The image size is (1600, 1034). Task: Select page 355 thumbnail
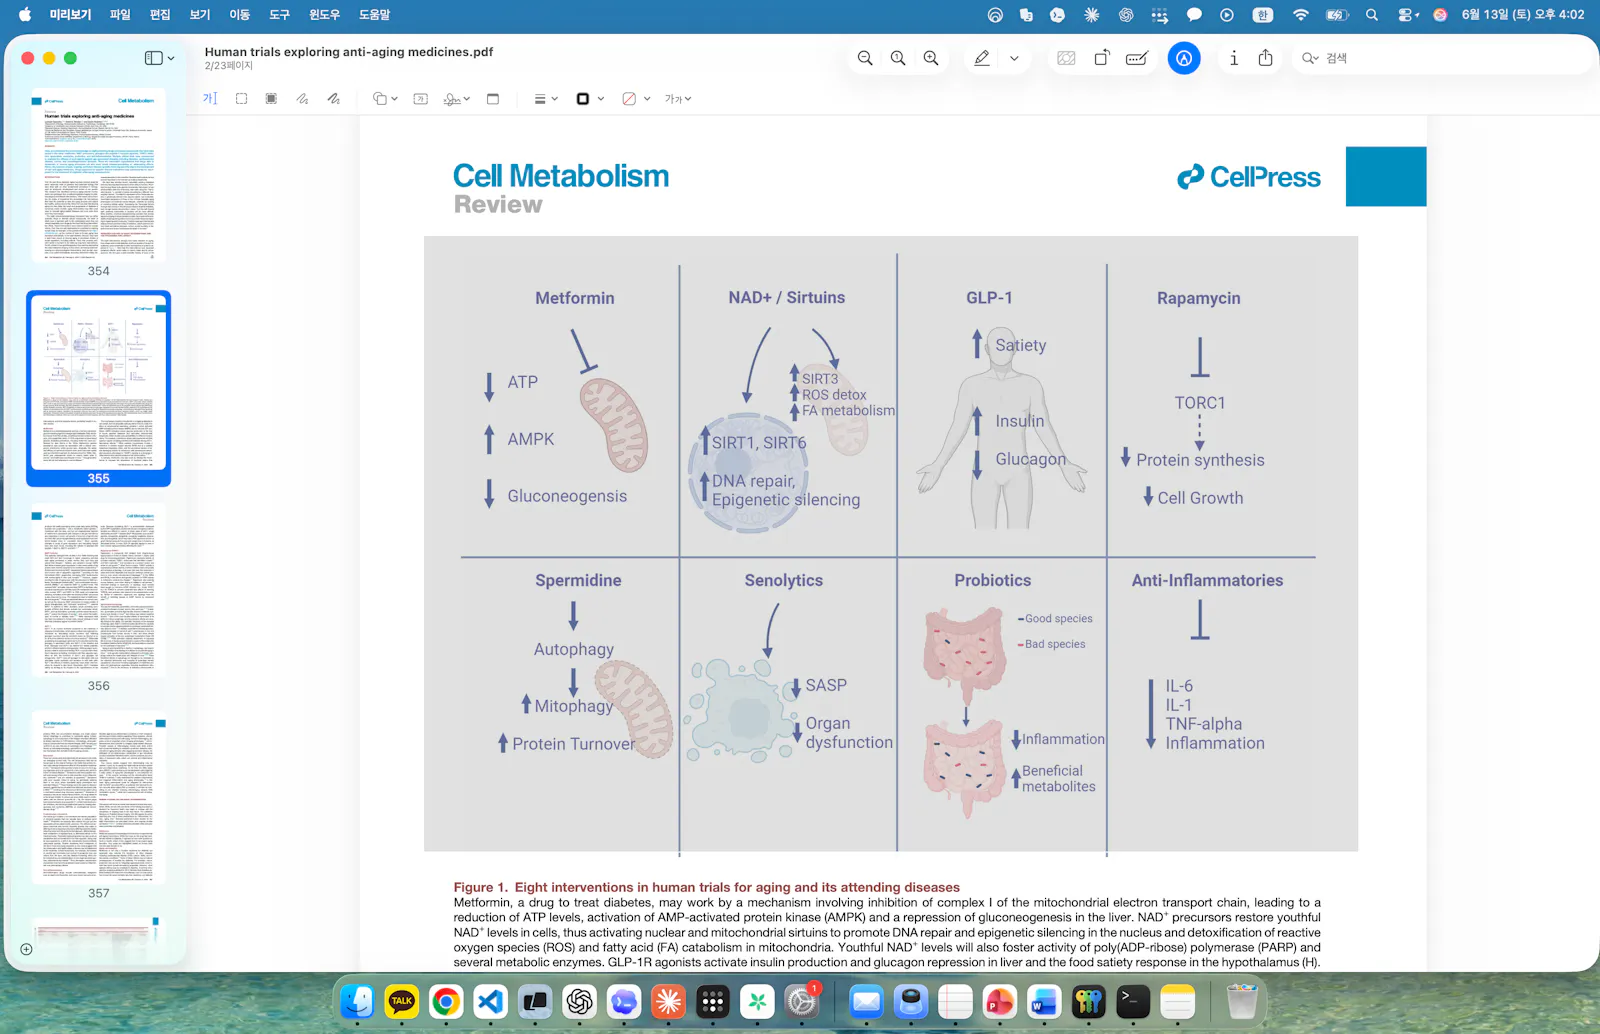[x=99, y=382]
